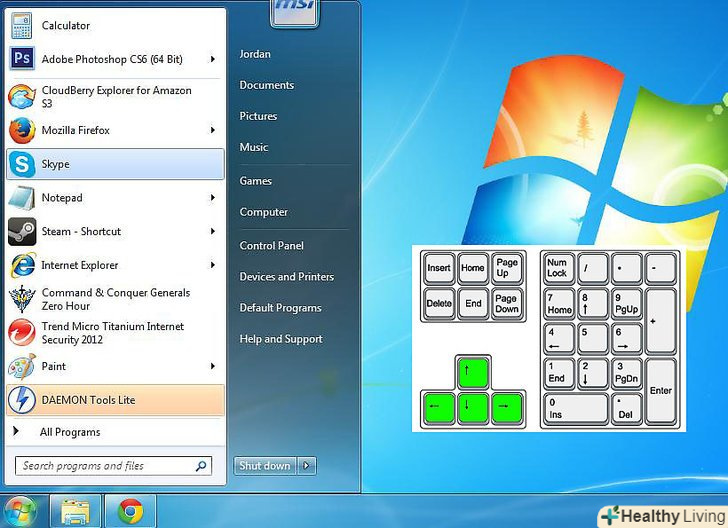The width and height of the screenshot is (728, 528).
Task: Click the Search programs and files field
Action: (x=113, y=466)
